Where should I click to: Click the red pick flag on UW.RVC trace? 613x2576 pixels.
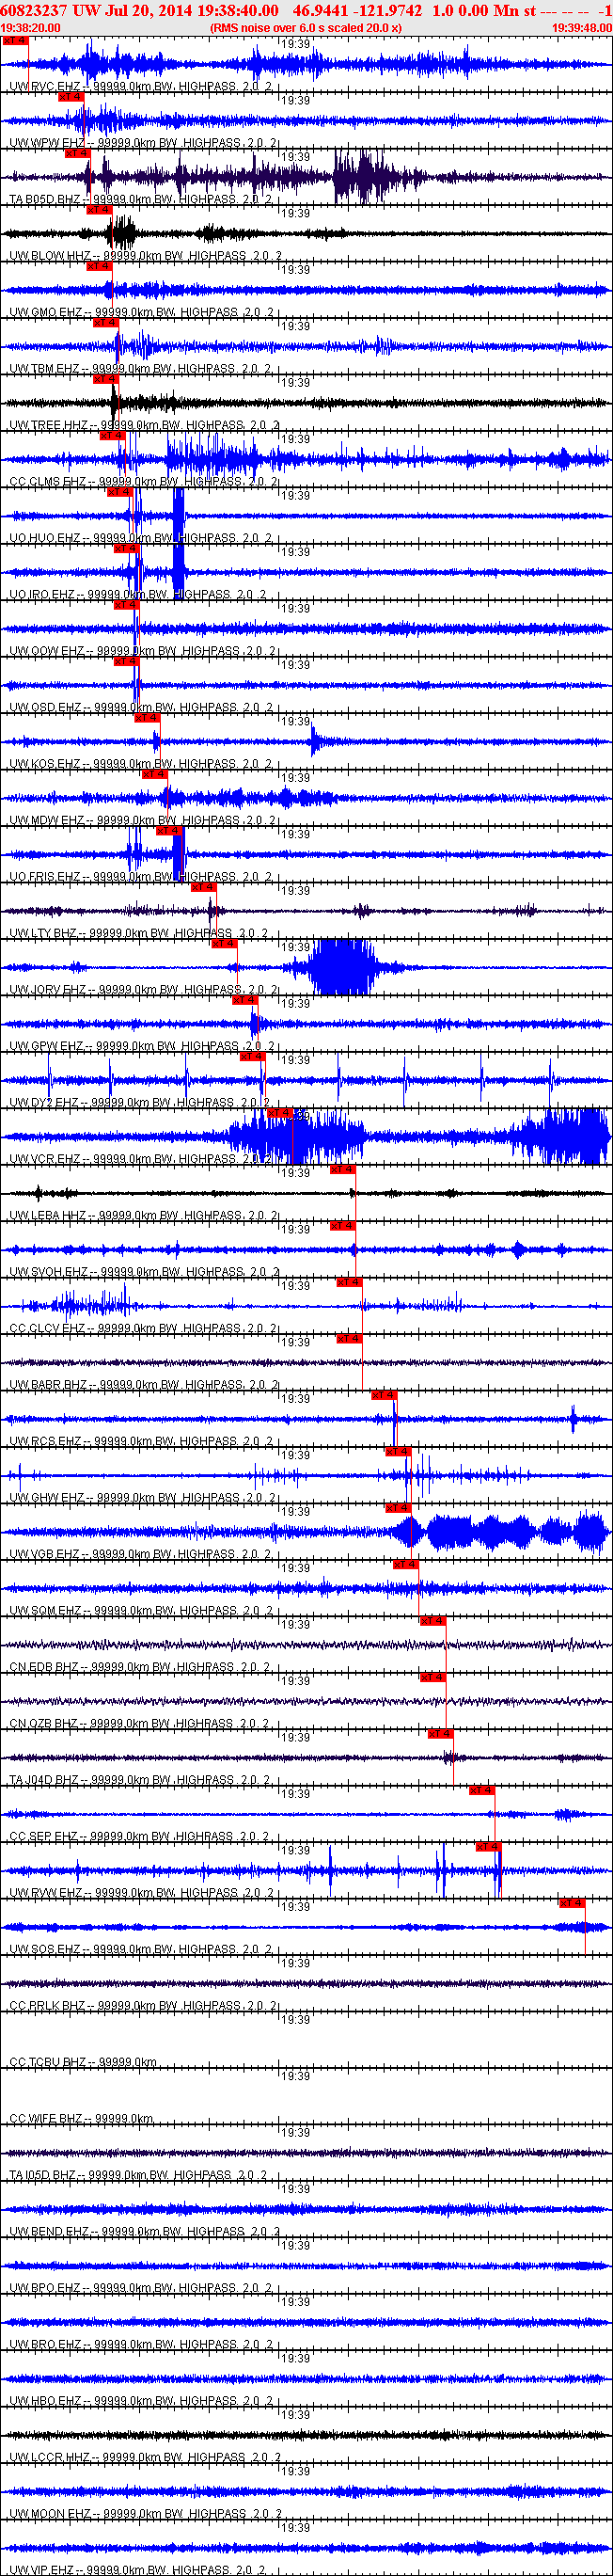pos(14,41)
